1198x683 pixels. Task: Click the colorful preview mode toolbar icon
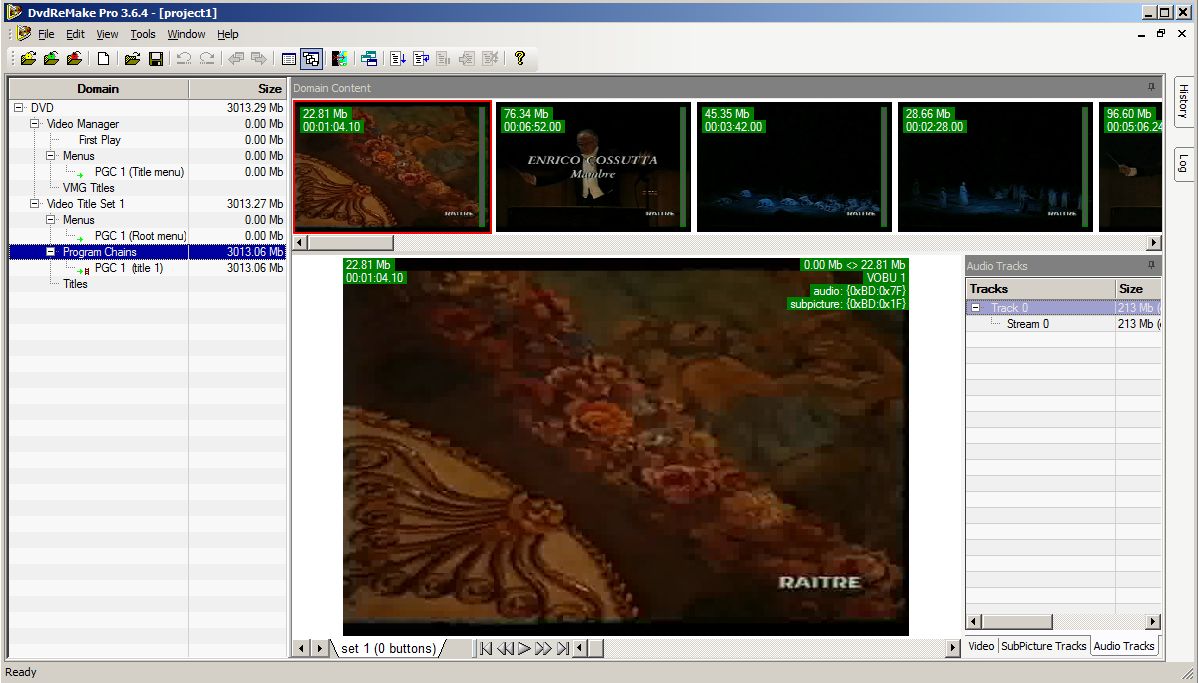click(x=340, y=59)
